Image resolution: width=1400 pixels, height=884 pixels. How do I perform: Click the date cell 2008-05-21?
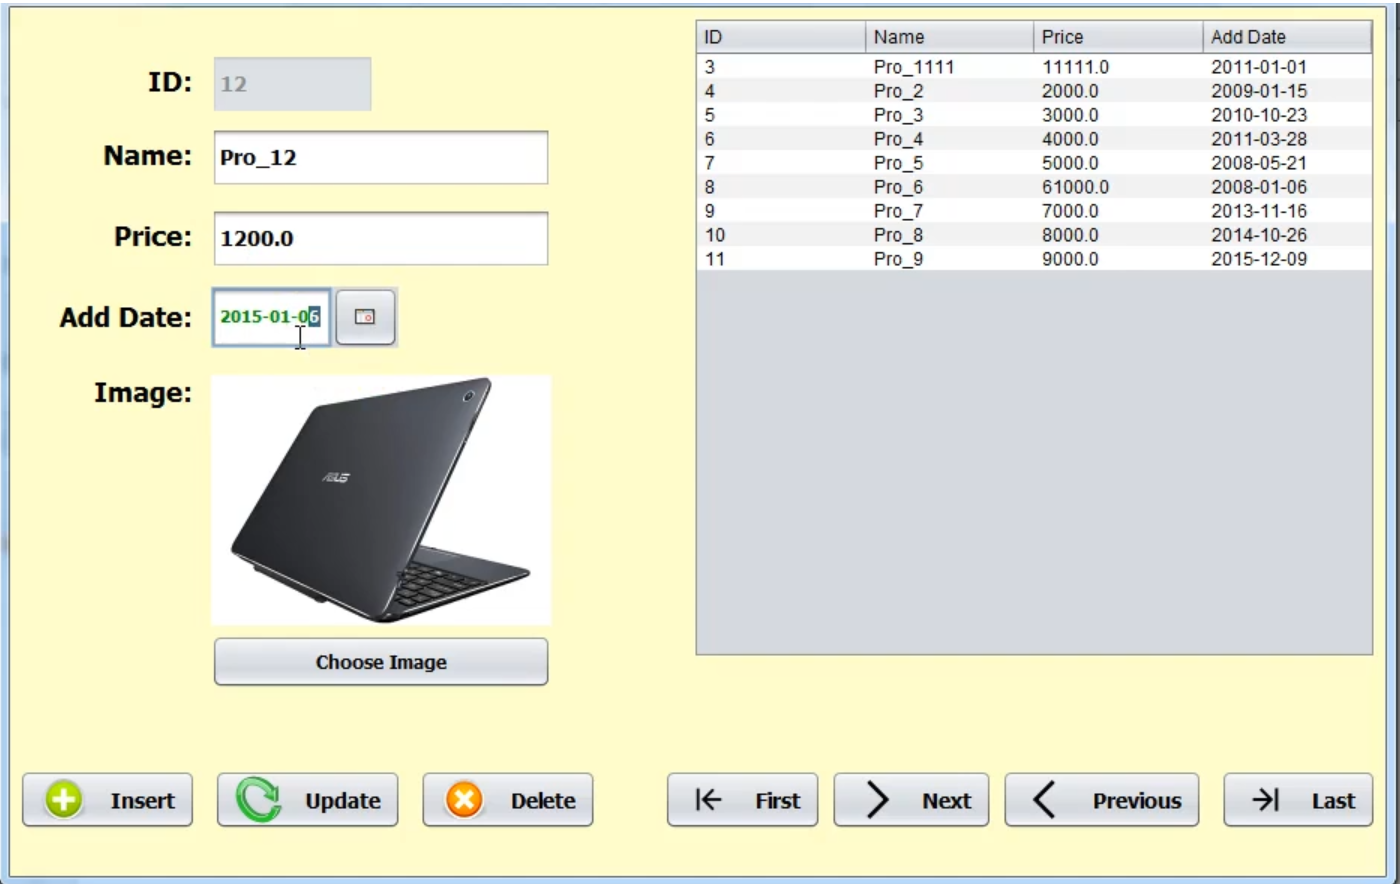point(1287,163)
